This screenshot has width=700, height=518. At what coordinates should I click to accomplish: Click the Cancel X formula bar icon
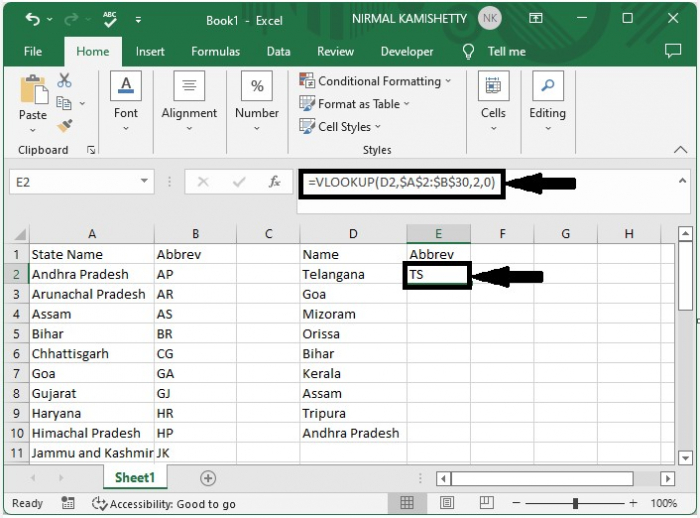tap(203, 182)
